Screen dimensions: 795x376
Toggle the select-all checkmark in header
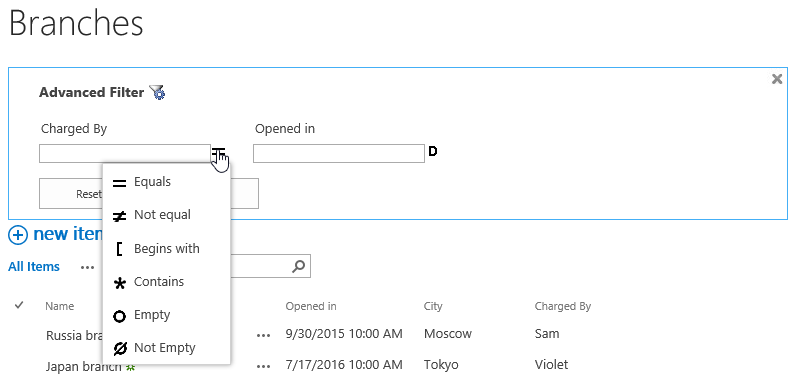pyautogui.click(x=19, y=305)
